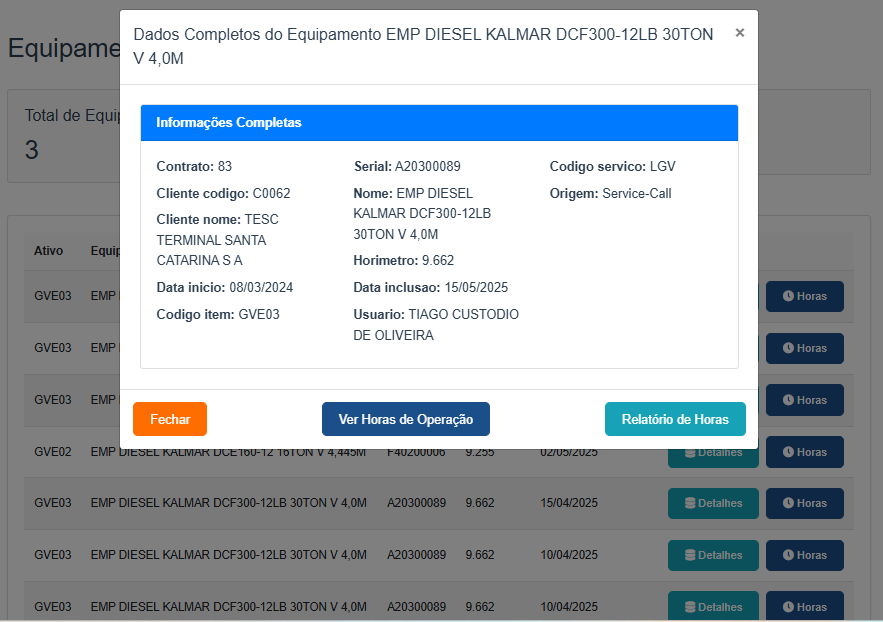Click the database icon in the GVE02 row
The width and height of the screenshot is (883, 622).
point(690,452)
